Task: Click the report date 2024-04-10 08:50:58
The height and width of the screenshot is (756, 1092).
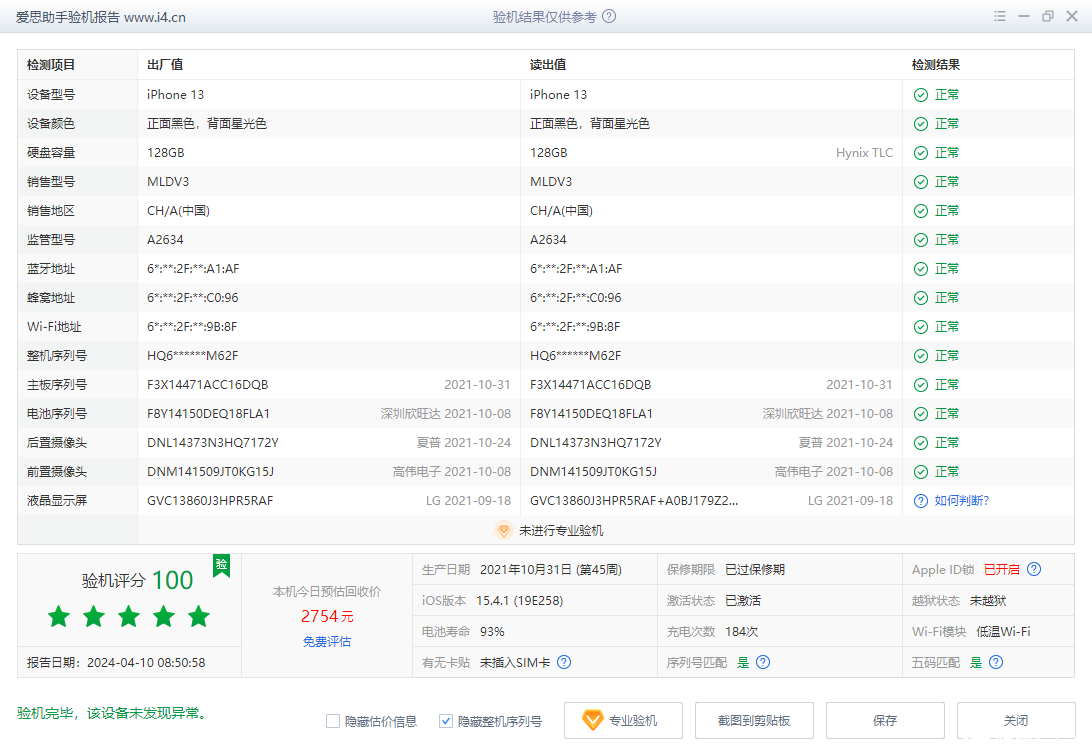Action: pyautogui.click(x=146, y=662)
